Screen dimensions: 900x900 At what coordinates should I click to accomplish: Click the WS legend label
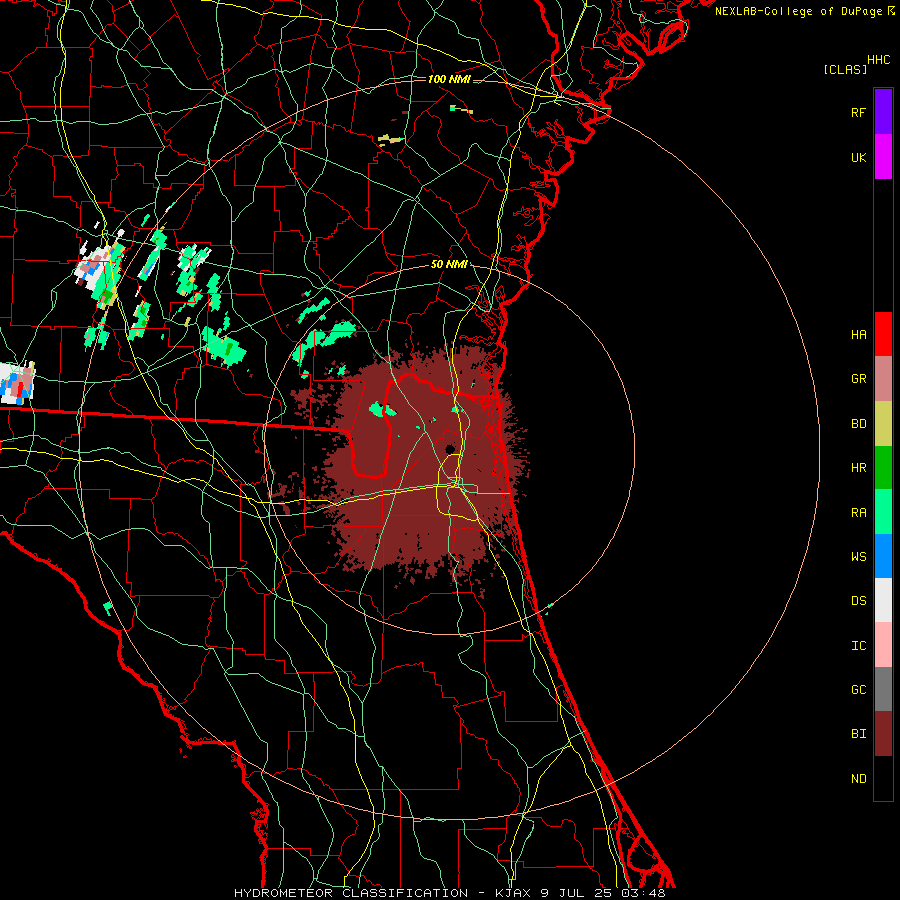pyautogui.click(x=858, y=556)
